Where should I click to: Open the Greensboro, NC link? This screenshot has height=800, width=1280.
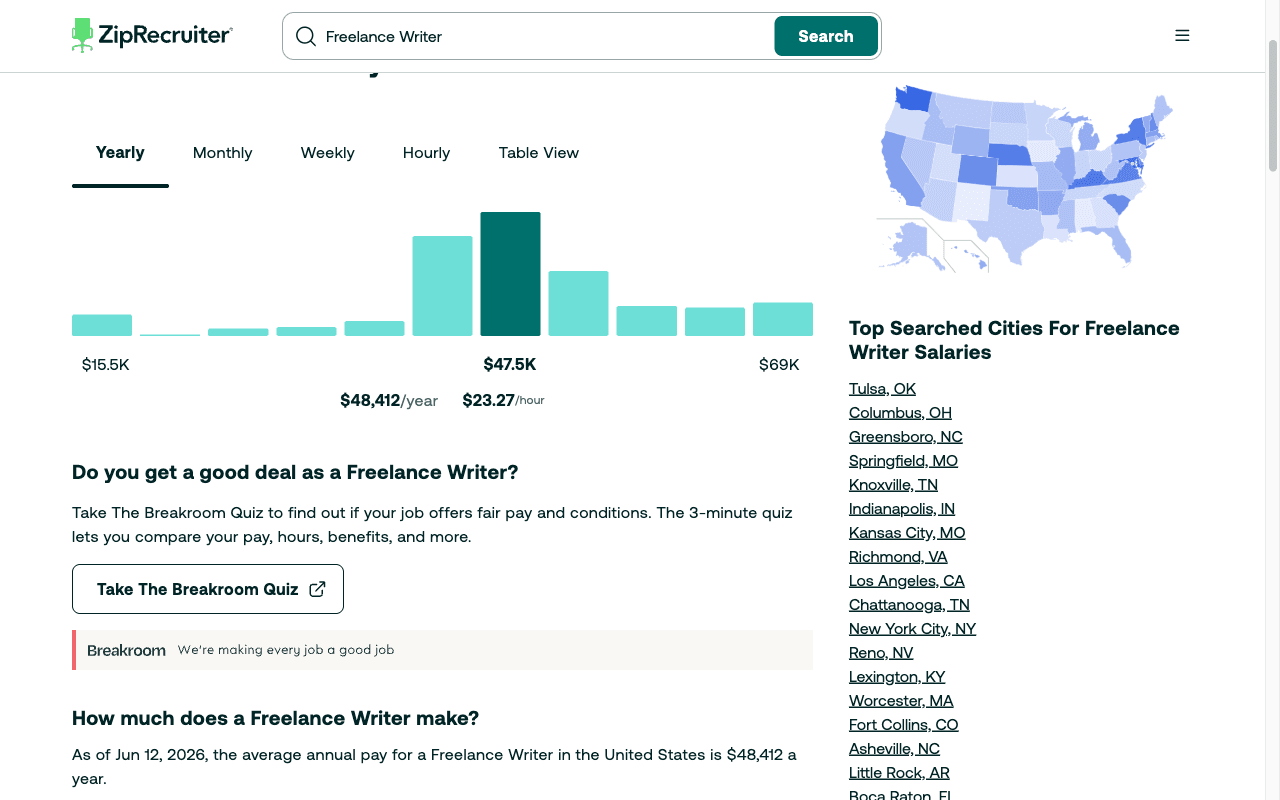tap(906, 436)
